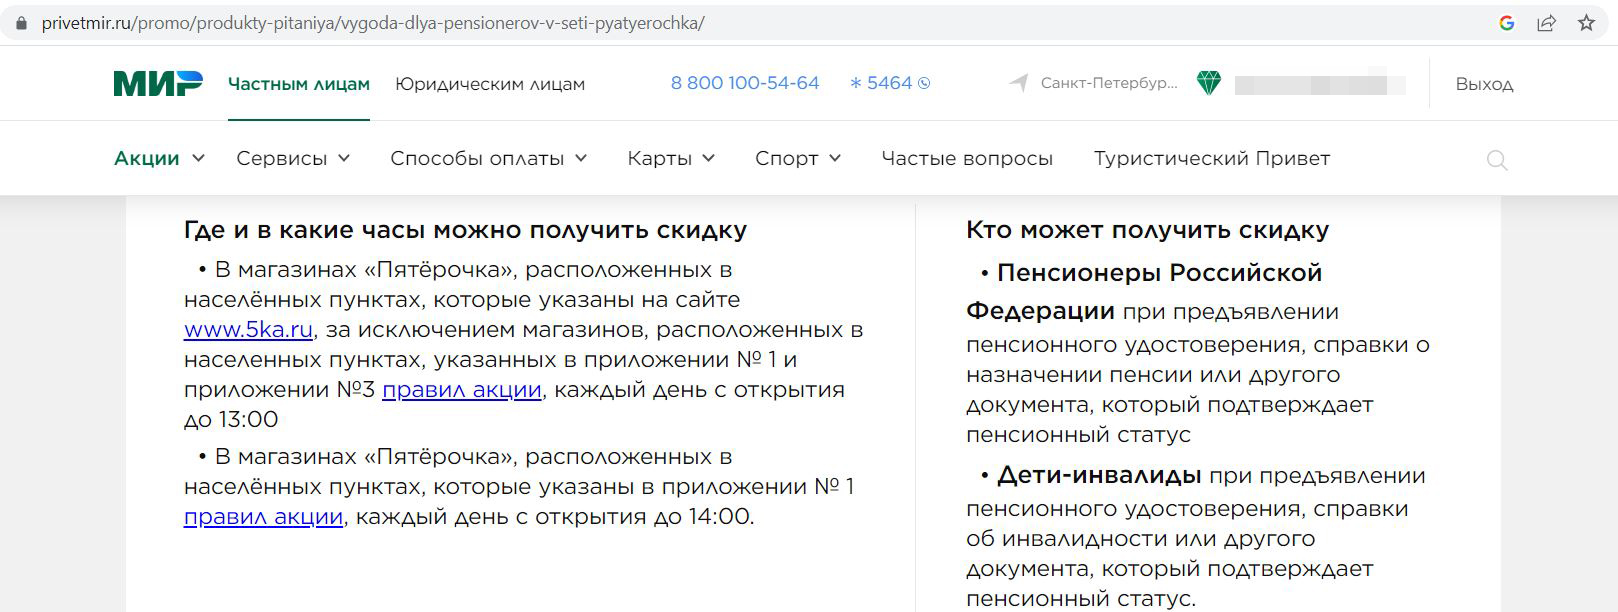Click heading 'Где и в какие часы можно получить скидку'
The height and width of the screenshot is (612, 1618).
click(x=465, y=230)
